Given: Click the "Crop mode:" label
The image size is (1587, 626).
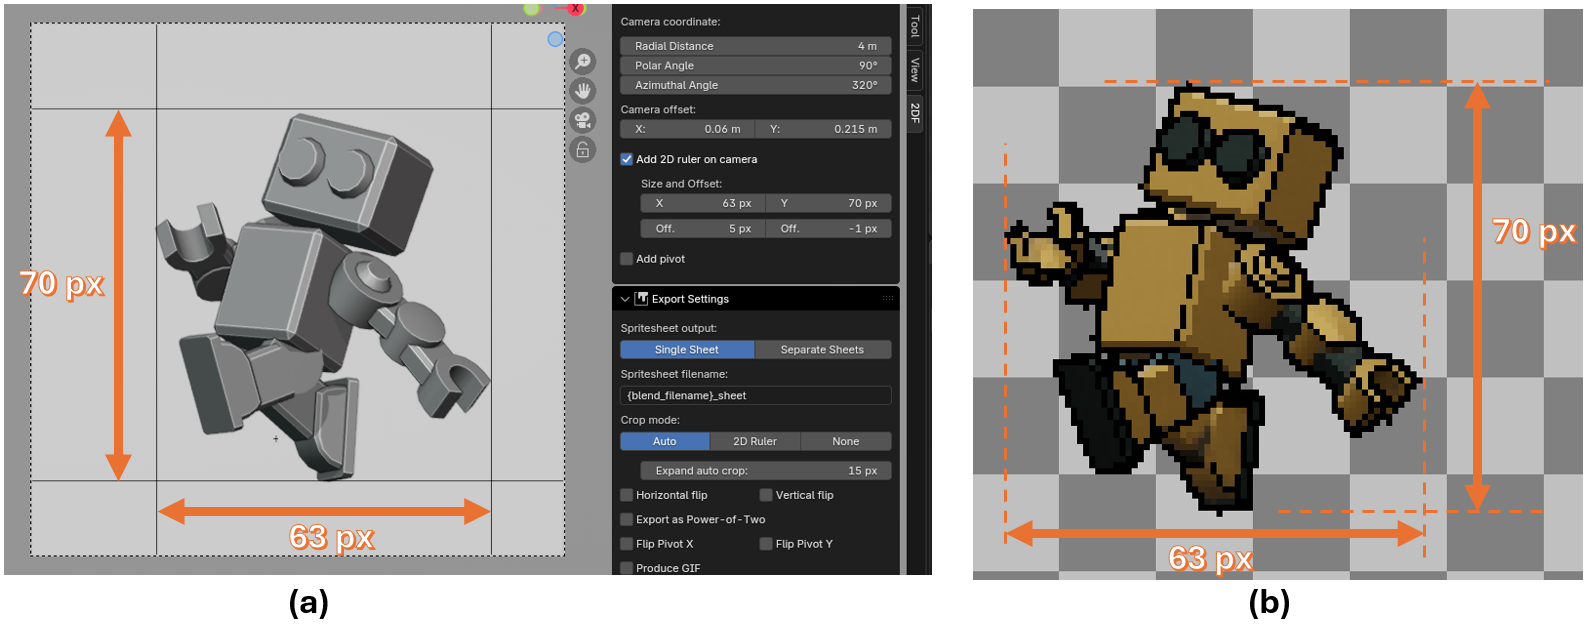Looking at the screenshot, I should [650, 420].
